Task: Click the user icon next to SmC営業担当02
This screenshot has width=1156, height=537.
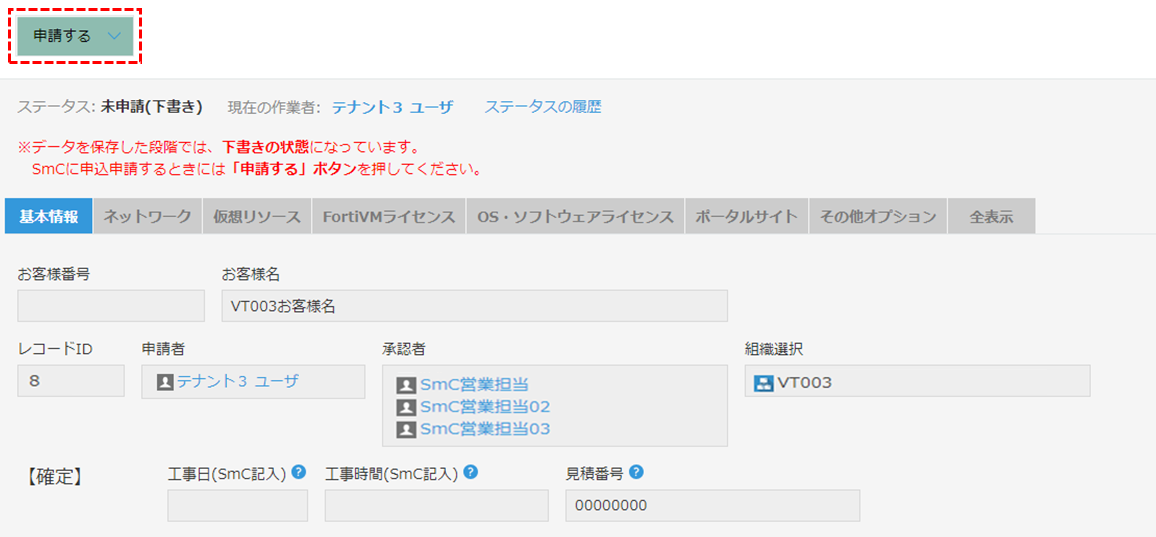Action: click(x=406, y=407)
